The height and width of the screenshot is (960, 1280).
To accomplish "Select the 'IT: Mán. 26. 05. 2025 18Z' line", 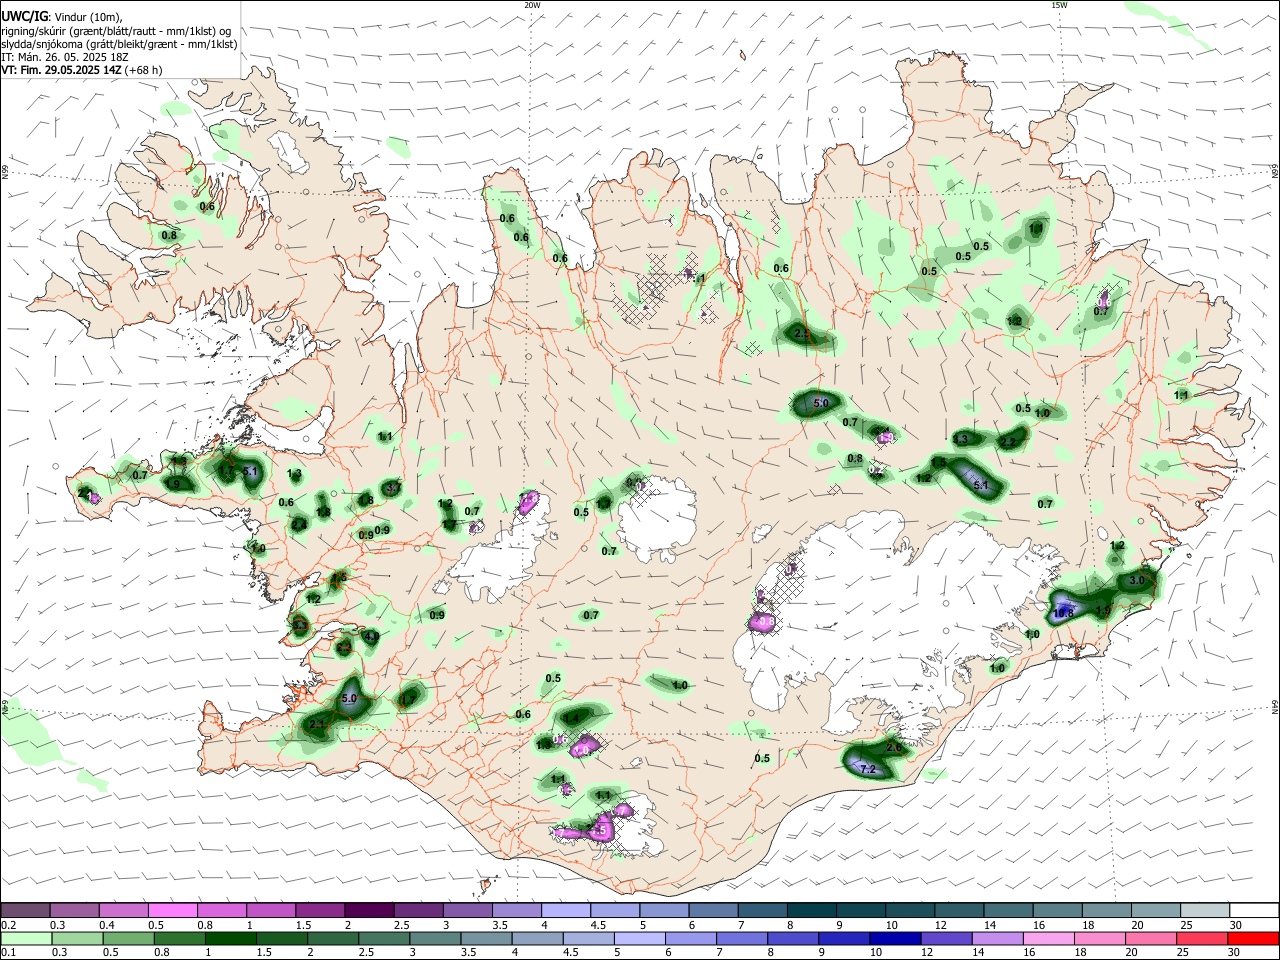I will pyautogui.click(x=67, y=57).
